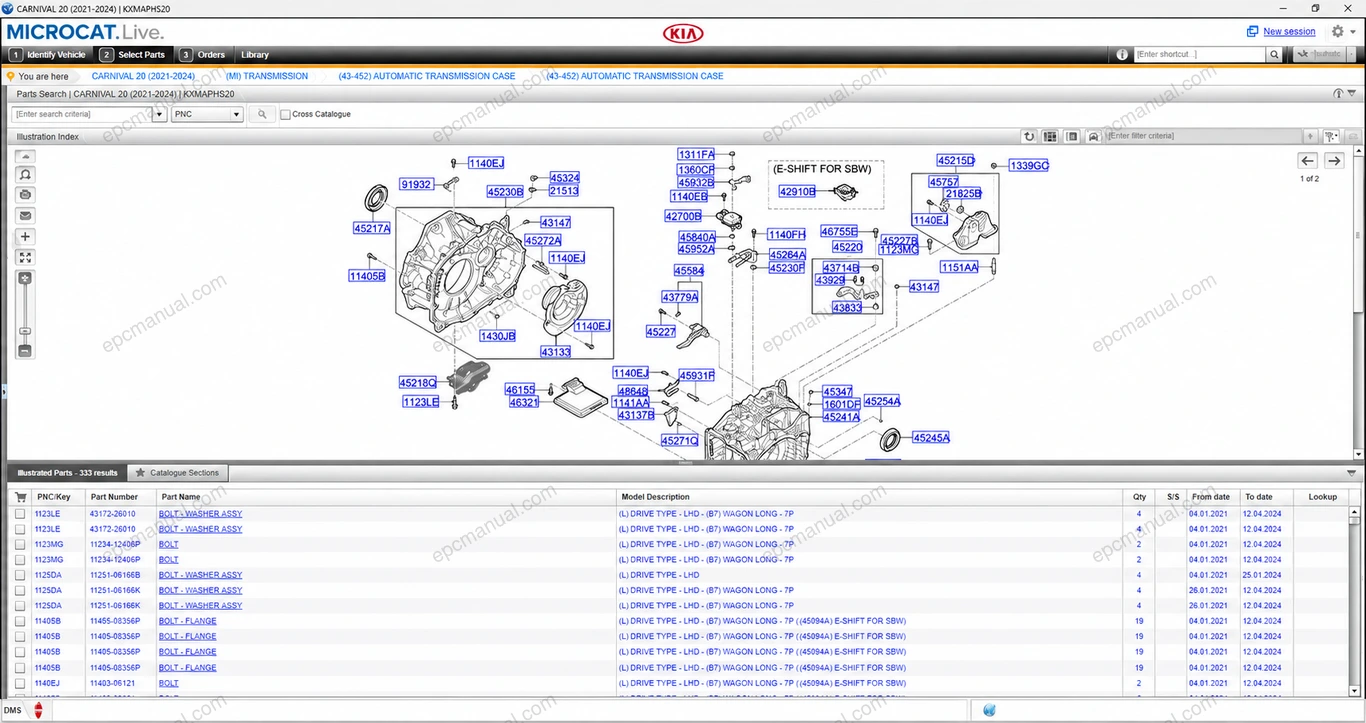Click the shortcut search magnifier icon

tap(1274, 55)
